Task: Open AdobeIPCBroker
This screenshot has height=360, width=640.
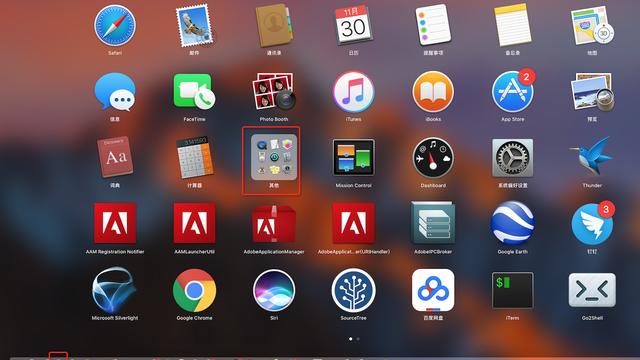Action: click(x=433, y=223)
